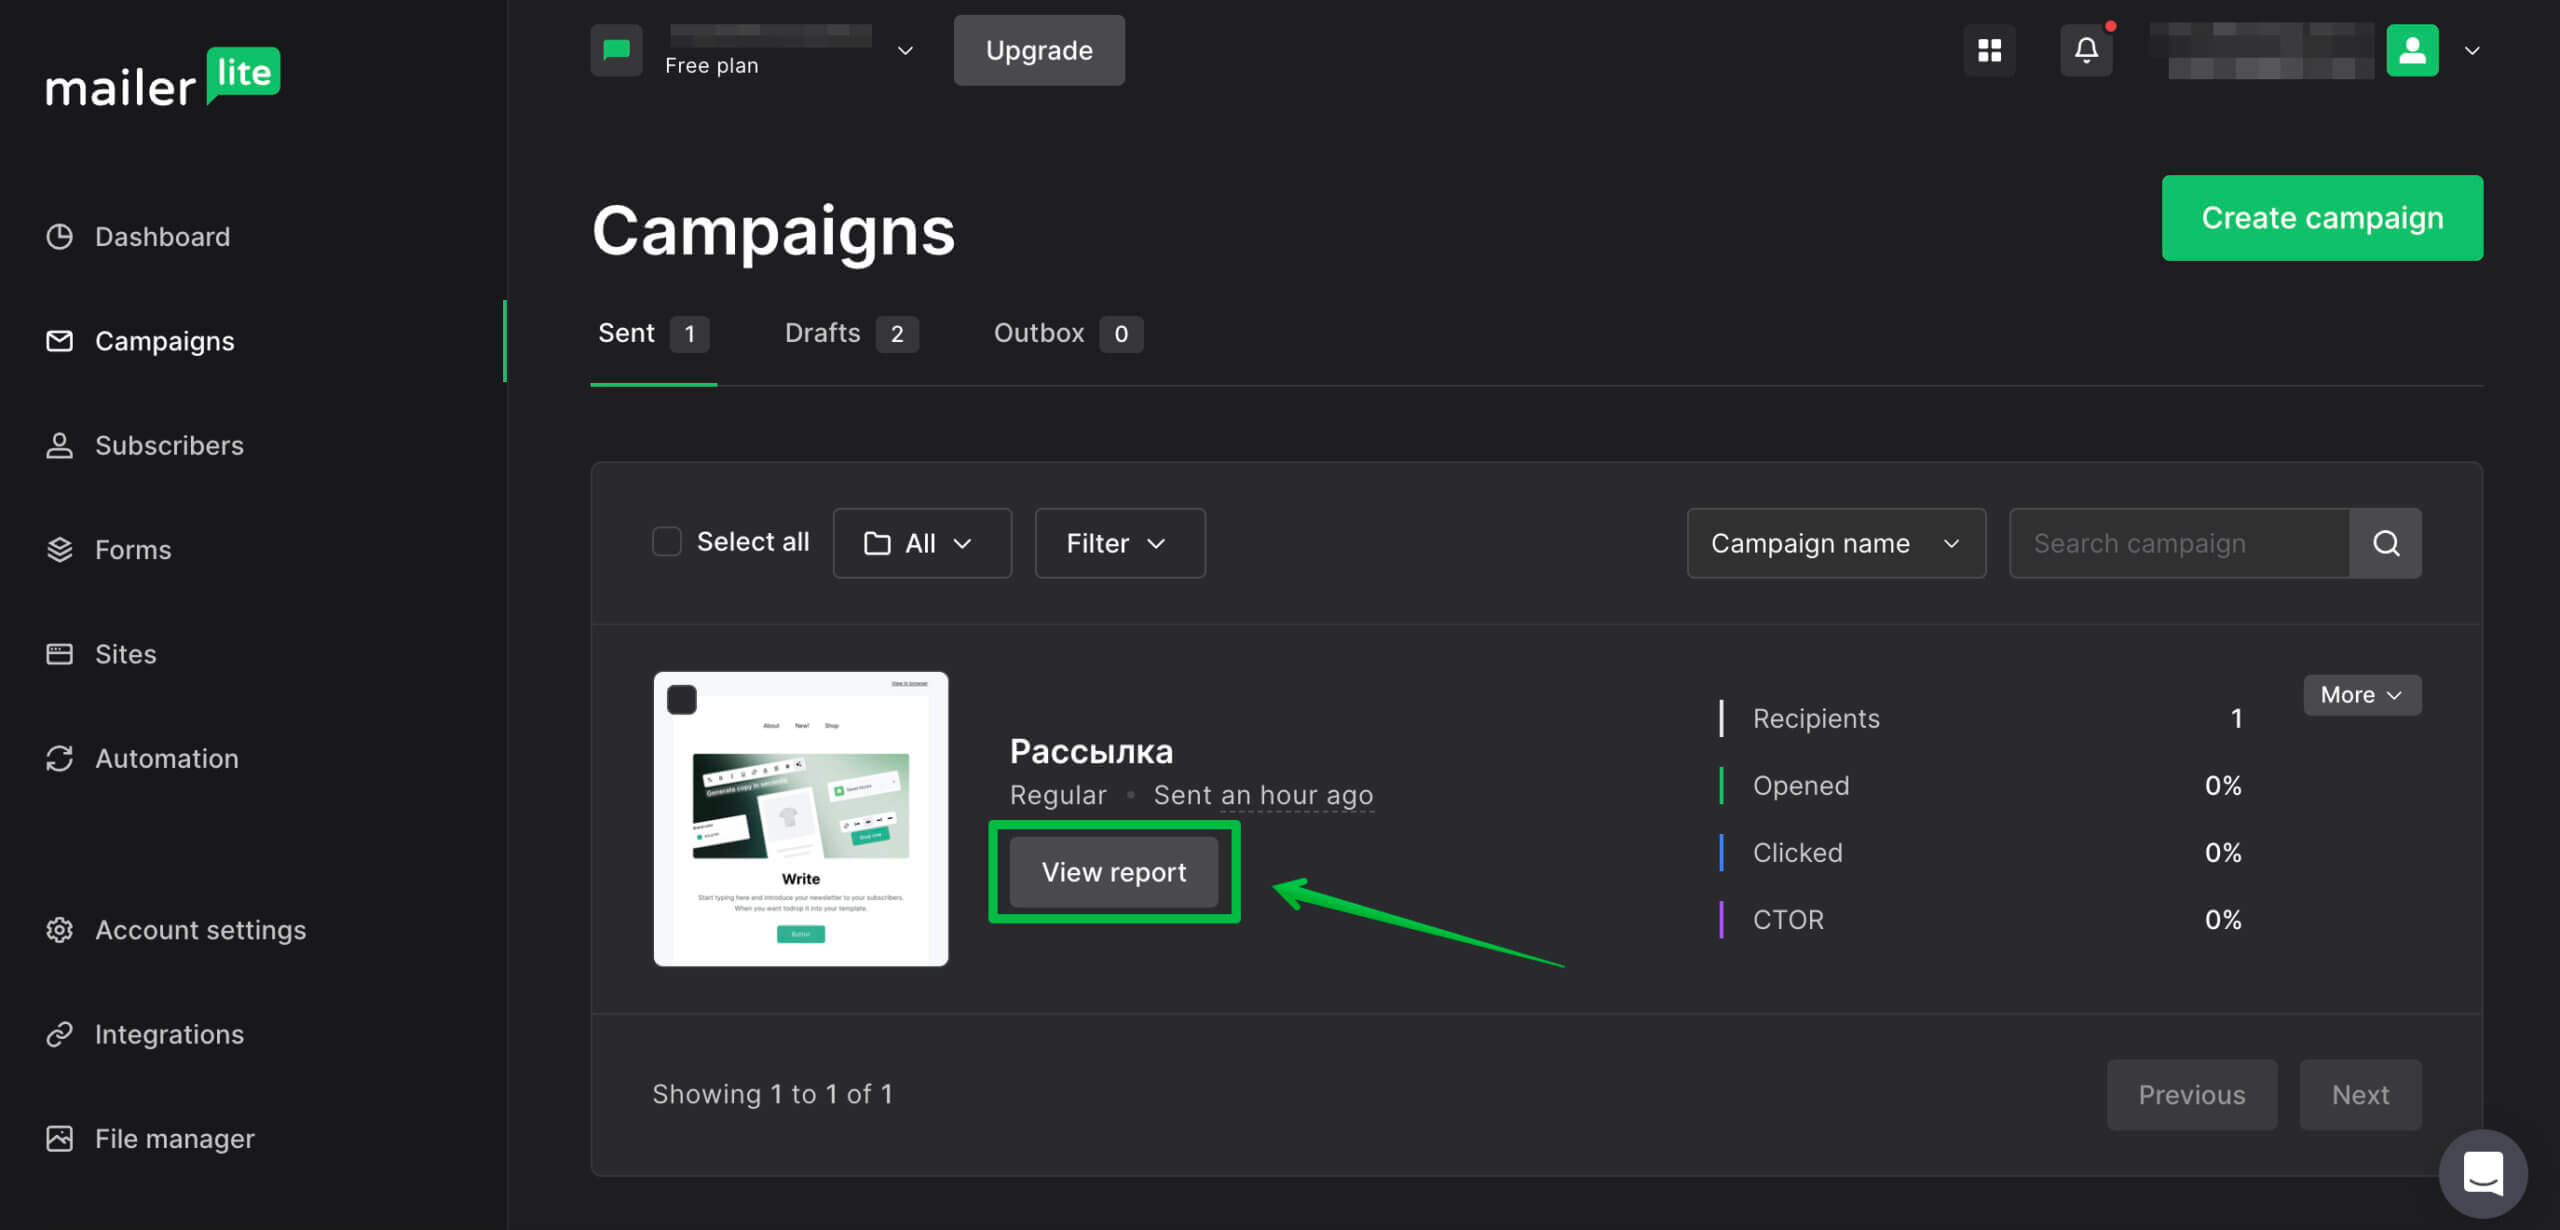This screenshot has height=1230, width=2560.
Task: Click the View report button
Action: (x=1114, y=872)
